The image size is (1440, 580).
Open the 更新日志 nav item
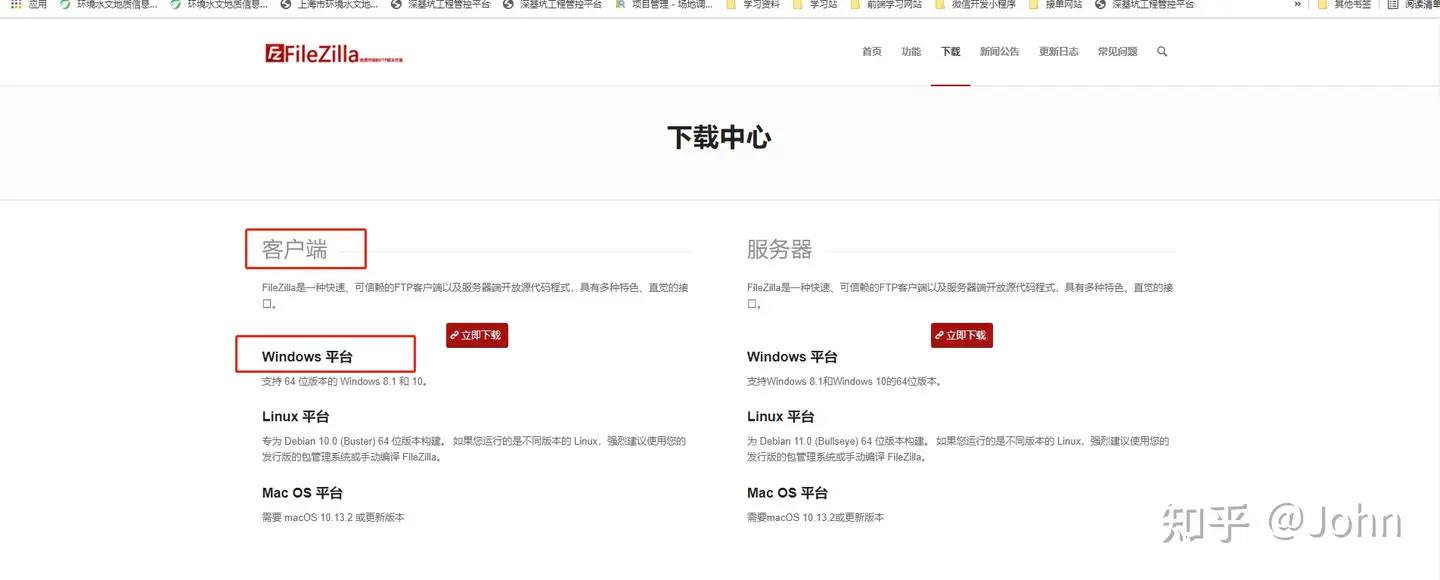pyautogui.click(x=1059, y=51)
